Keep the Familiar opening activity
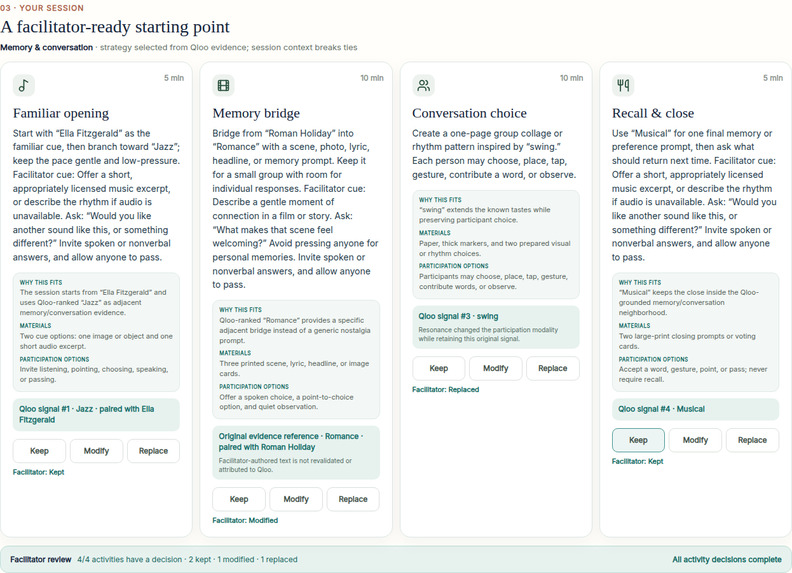792x573 pixels. pyautogui.click(x=39, y=451)
